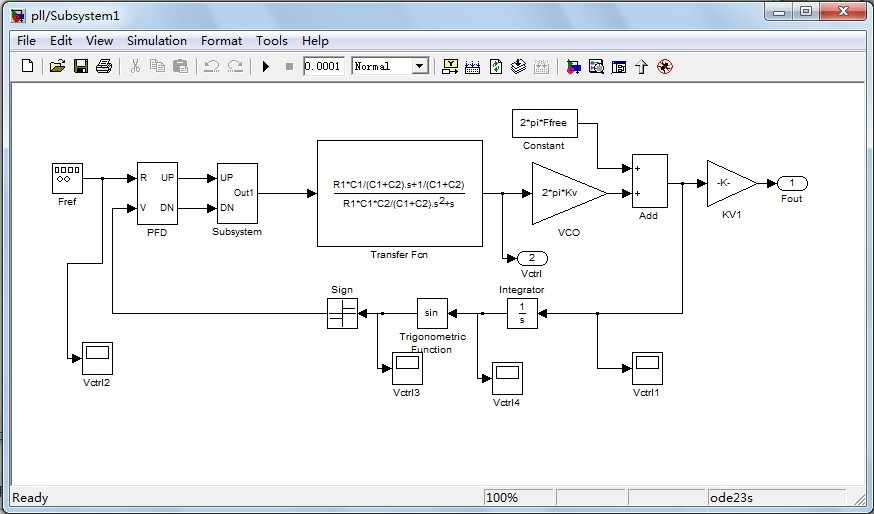Expand the Normal simulation mode dropdown

tap(420, 66)
